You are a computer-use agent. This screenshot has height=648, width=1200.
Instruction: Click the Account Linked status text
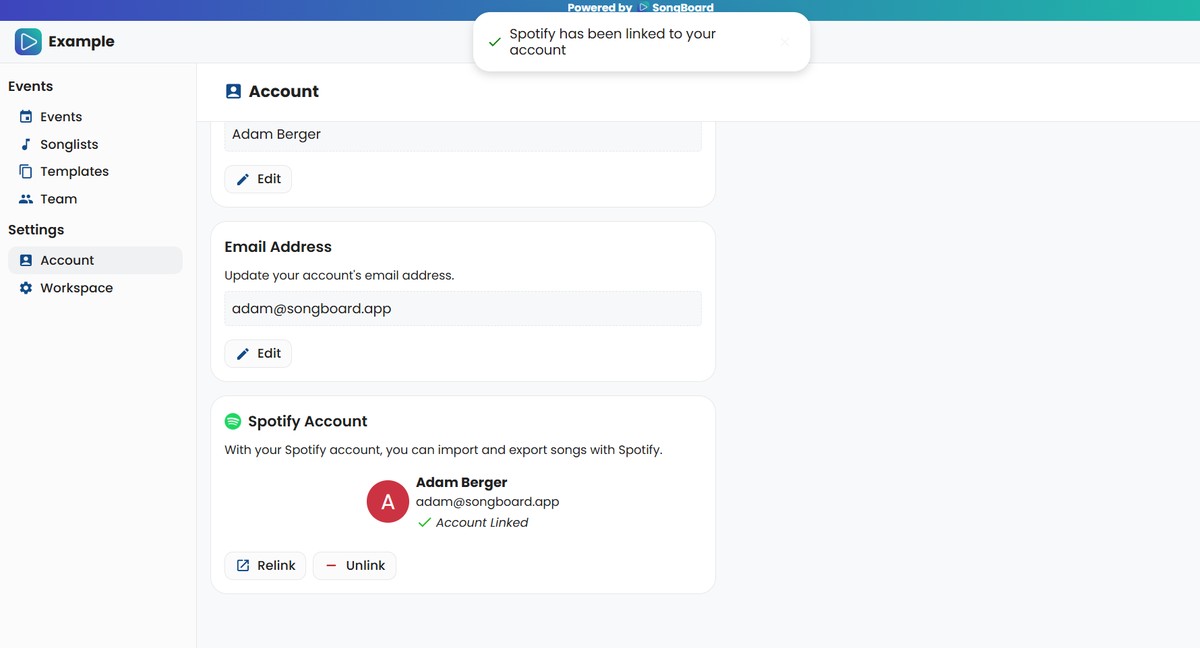pyautogui.click(x=482, y=522)
